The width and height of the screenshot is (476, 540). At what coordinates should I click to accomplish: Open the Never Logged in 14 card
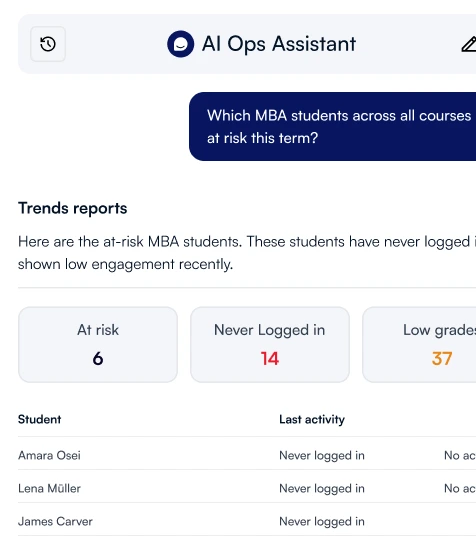pos(270,345)
